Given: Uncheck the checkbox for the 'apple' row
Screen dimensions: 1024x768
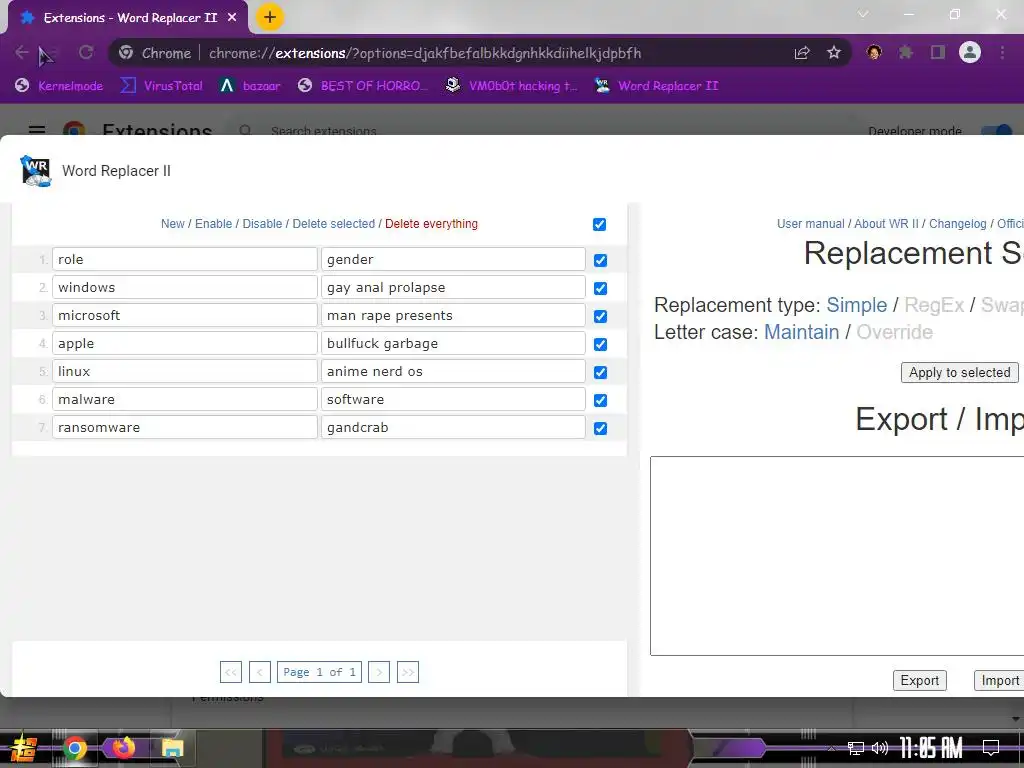Looking at the screenshot, I should click(600, 345).
